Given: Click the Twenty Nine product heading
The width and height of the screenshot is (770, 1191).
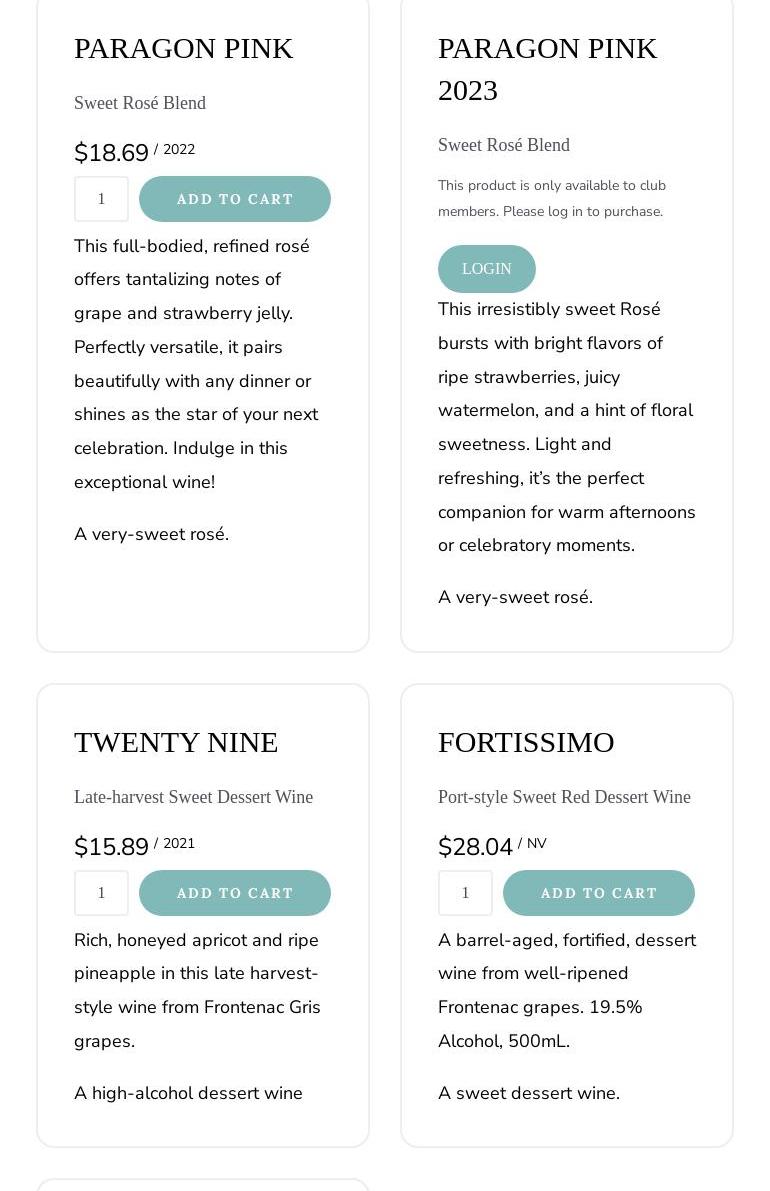Looking at the screenshot, I should 176,742.
